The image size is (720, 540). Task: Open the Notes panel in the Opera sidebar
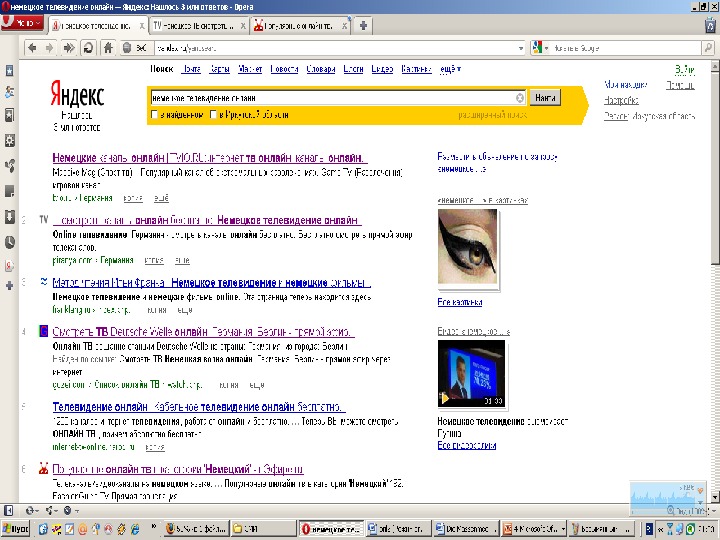pyautogui.click(x=9, y=191)
